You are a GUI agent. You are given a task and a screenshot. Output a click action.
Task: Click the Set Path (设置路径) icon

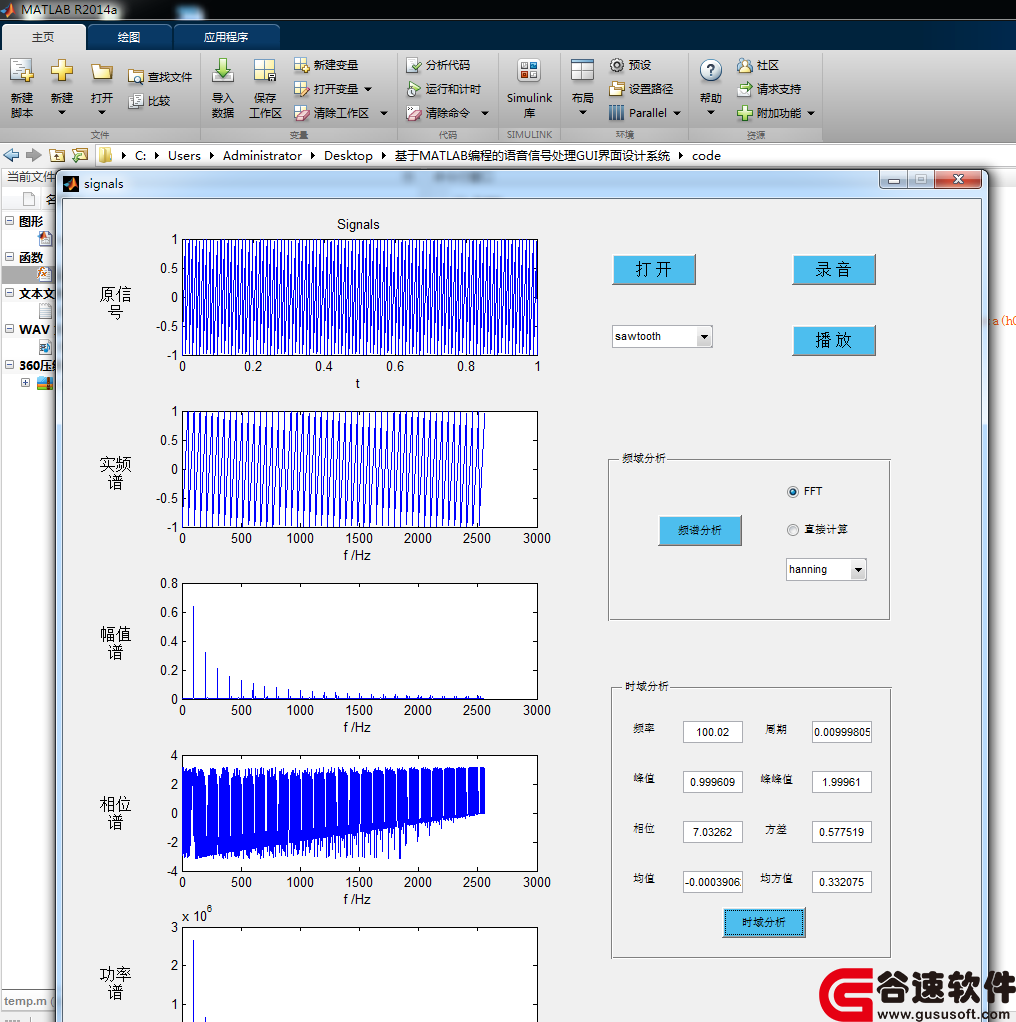617,89
